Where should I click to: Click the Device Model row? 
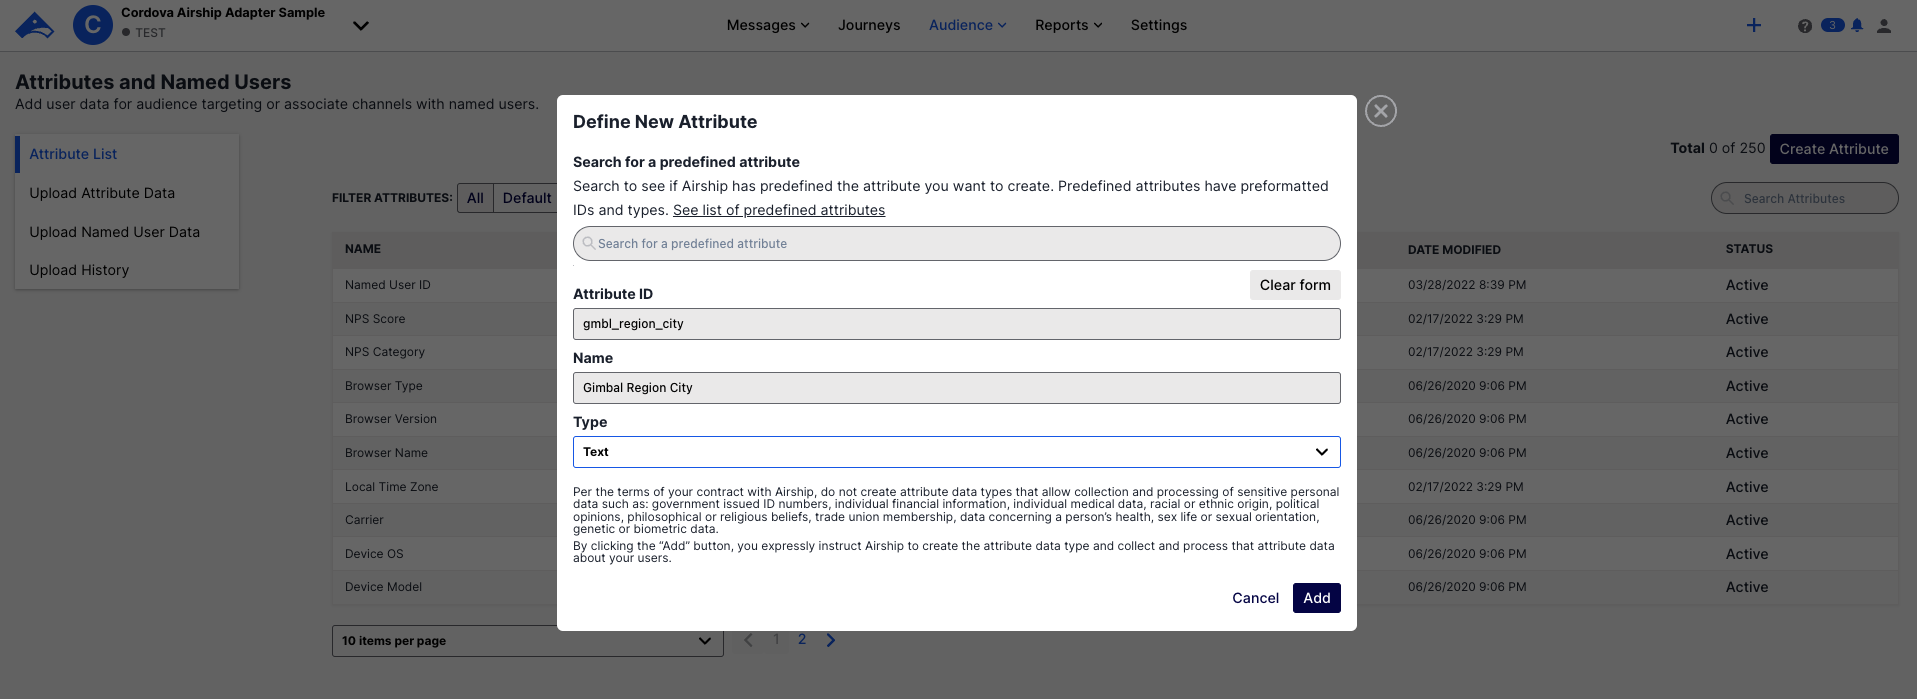pyautogui.click(x=1115, y=587)
